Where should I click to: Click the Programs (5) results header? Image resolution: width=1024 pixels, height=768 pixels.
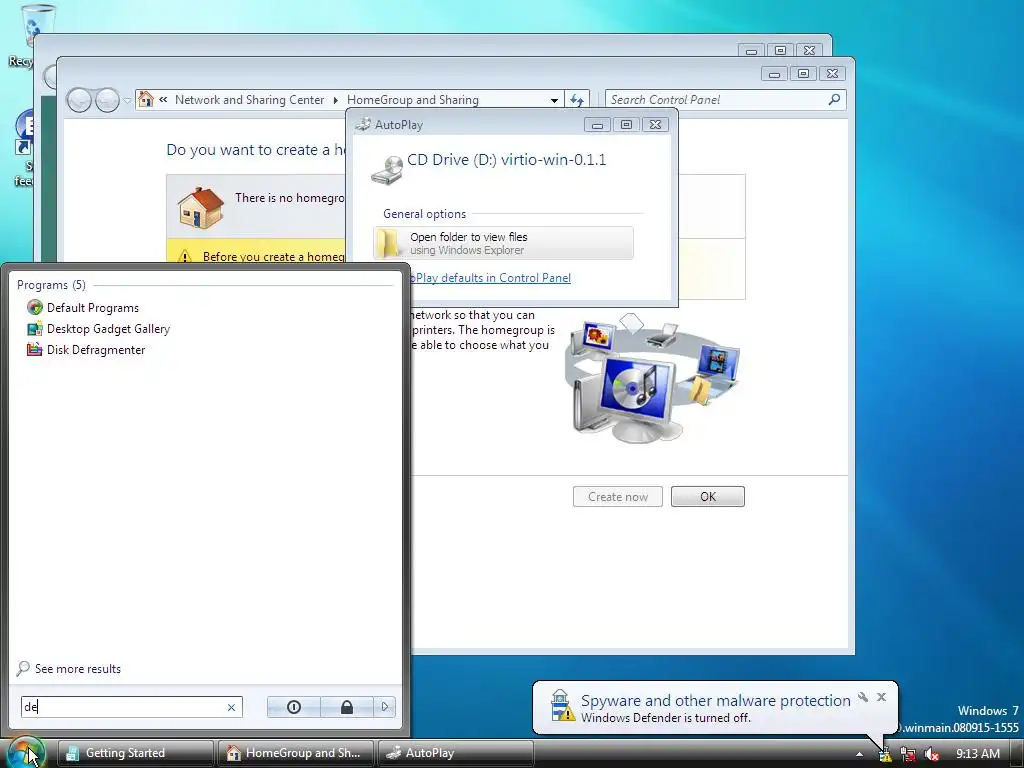[52, 285]
